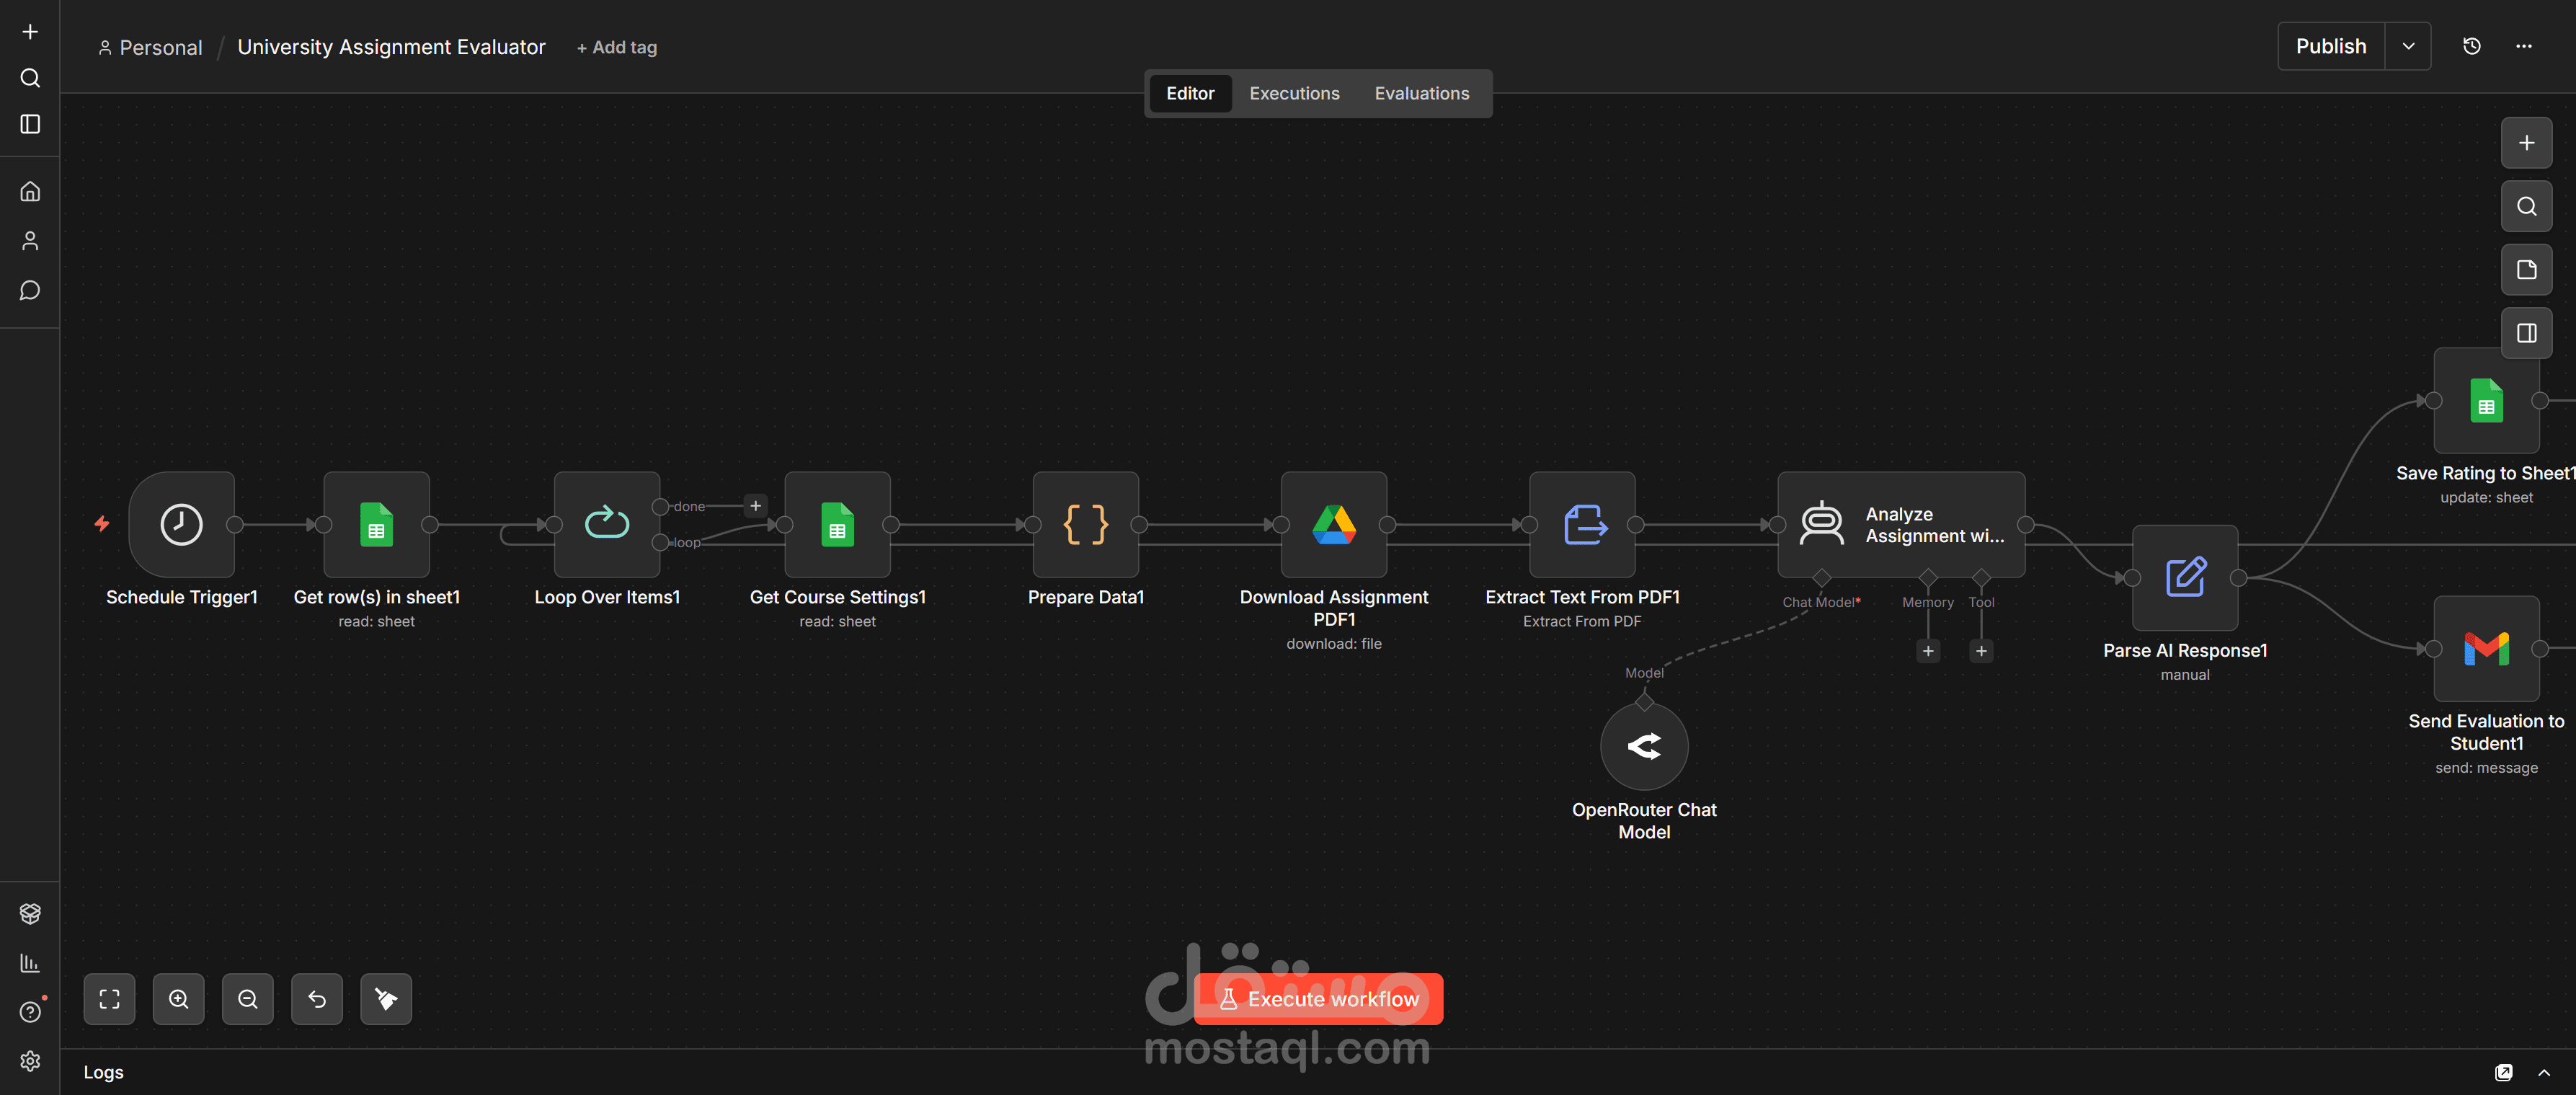
Task: Open the Get Course Settings1 sheet node
Action: point(837,524)
